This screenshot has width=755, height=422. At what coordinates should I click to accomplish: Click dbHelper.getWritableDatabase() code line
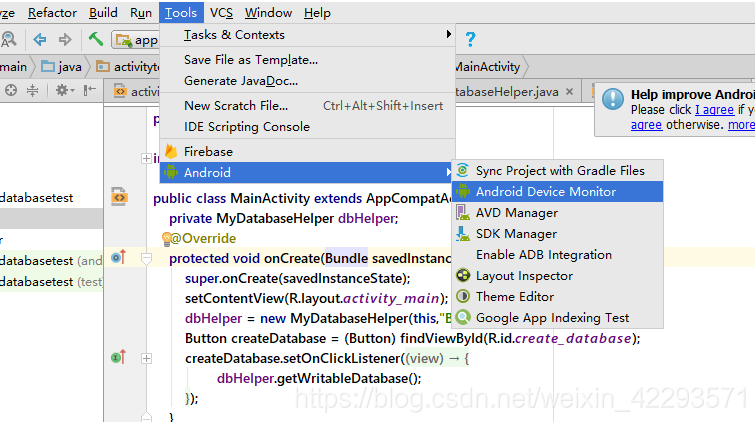click(x=319, y=379)
